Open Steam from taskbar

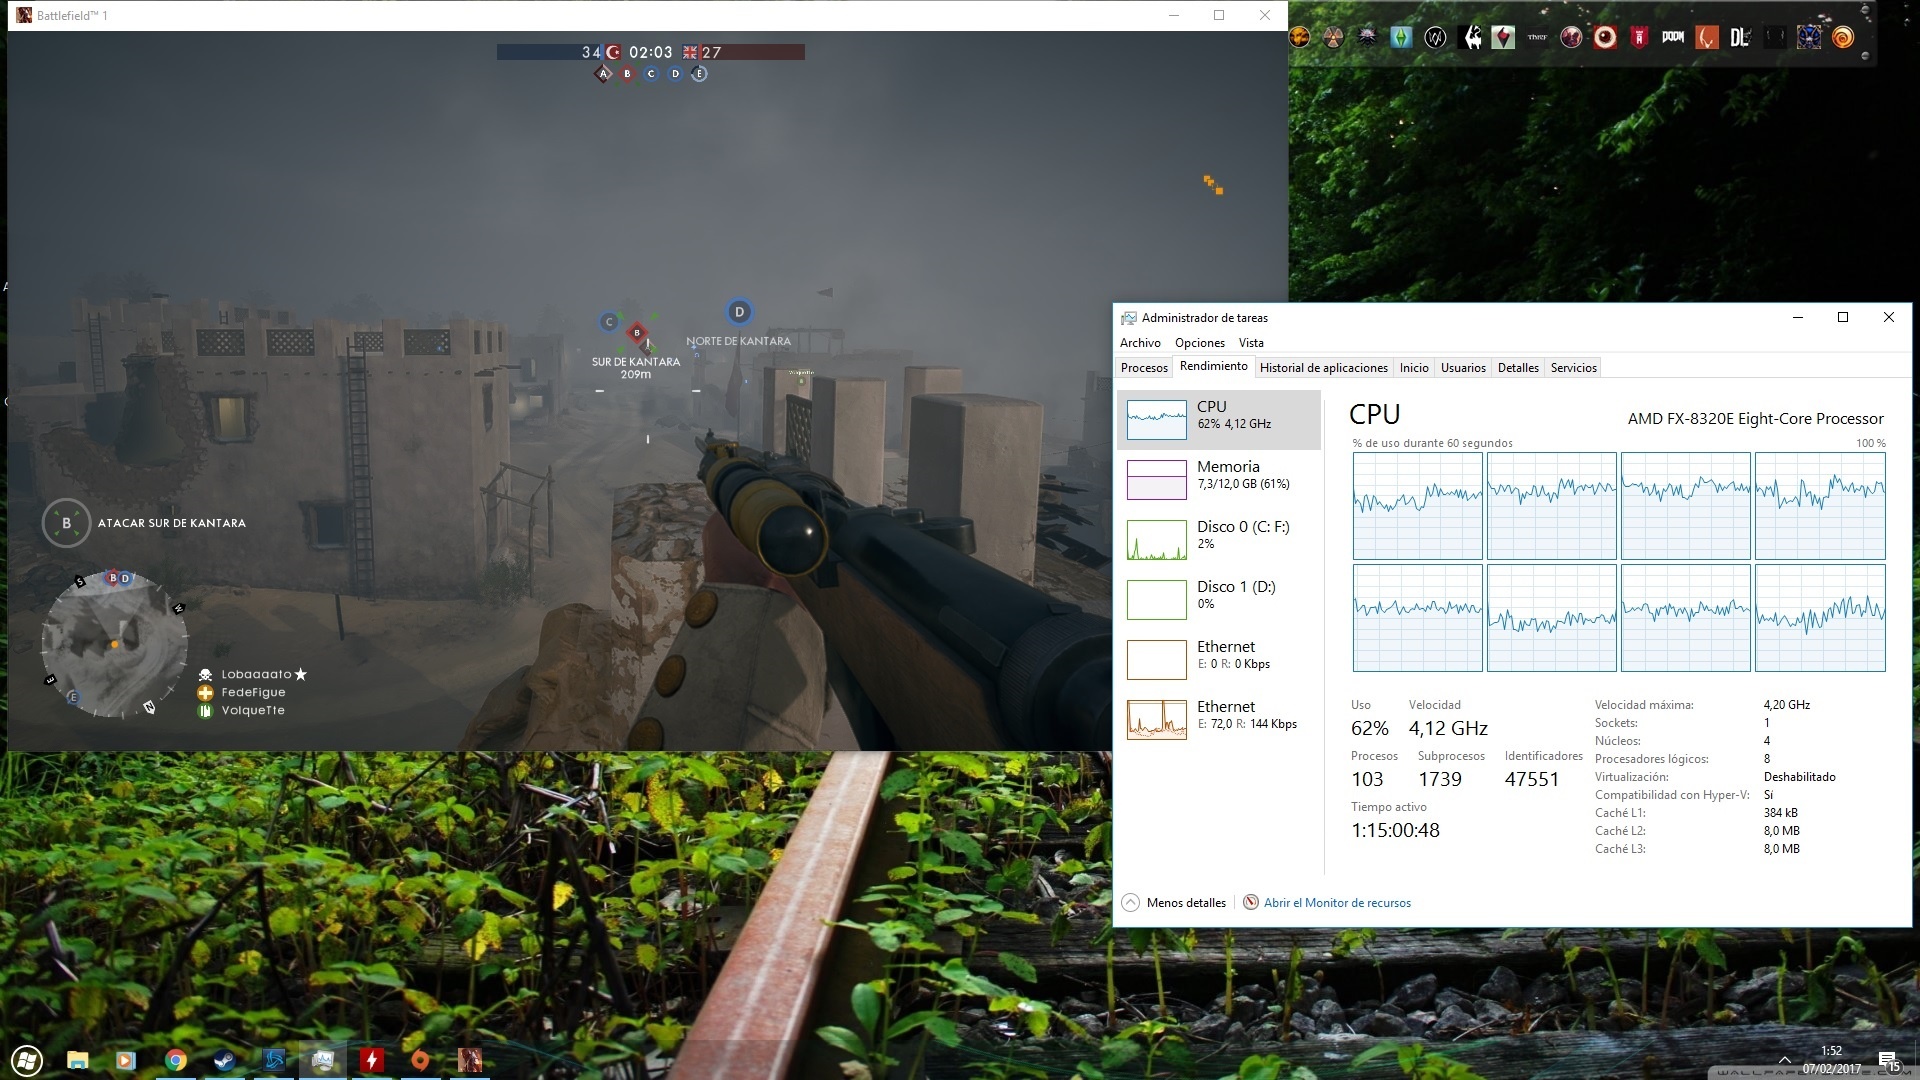224,1060
